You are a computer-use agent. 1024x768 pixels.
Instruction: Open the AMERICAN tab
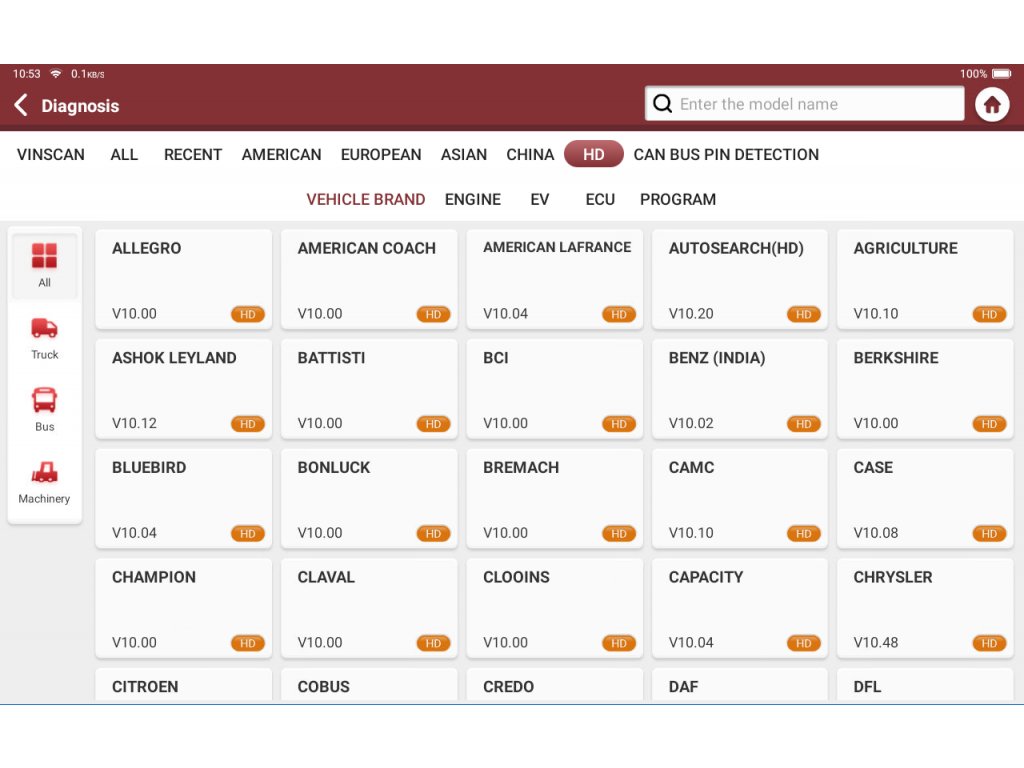[281, 155]
